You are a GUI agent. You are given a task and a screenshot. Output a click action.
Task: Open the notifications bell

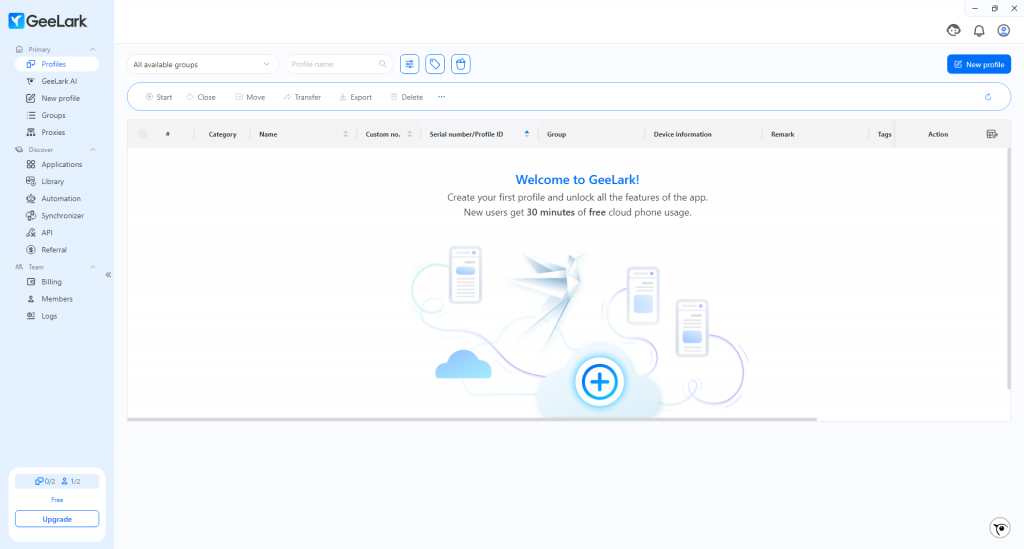[979, 30]
